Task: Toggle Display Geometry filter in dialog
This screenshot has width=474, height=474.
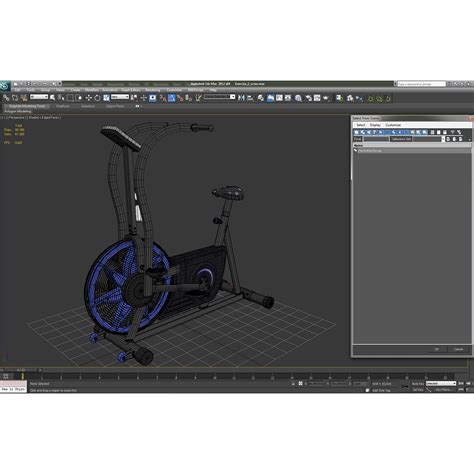Action: tap(356, 132)
